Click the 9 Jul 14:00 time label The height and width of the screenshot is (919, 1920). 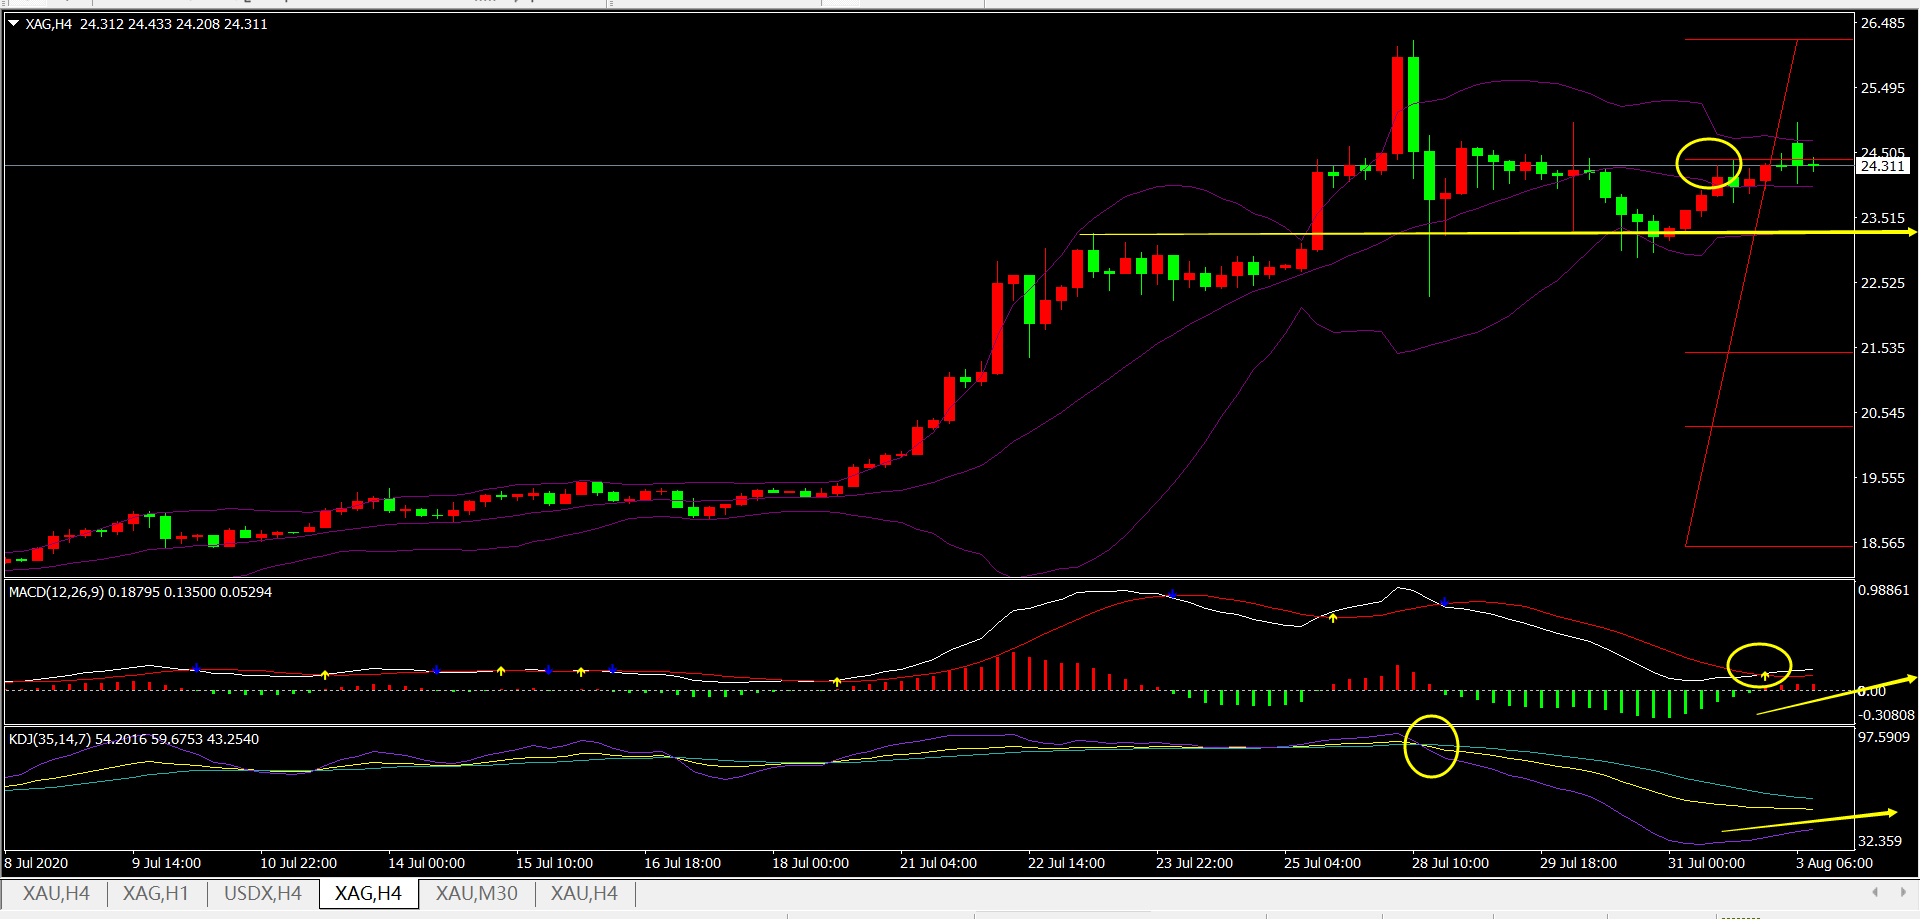tap(166, 863)
